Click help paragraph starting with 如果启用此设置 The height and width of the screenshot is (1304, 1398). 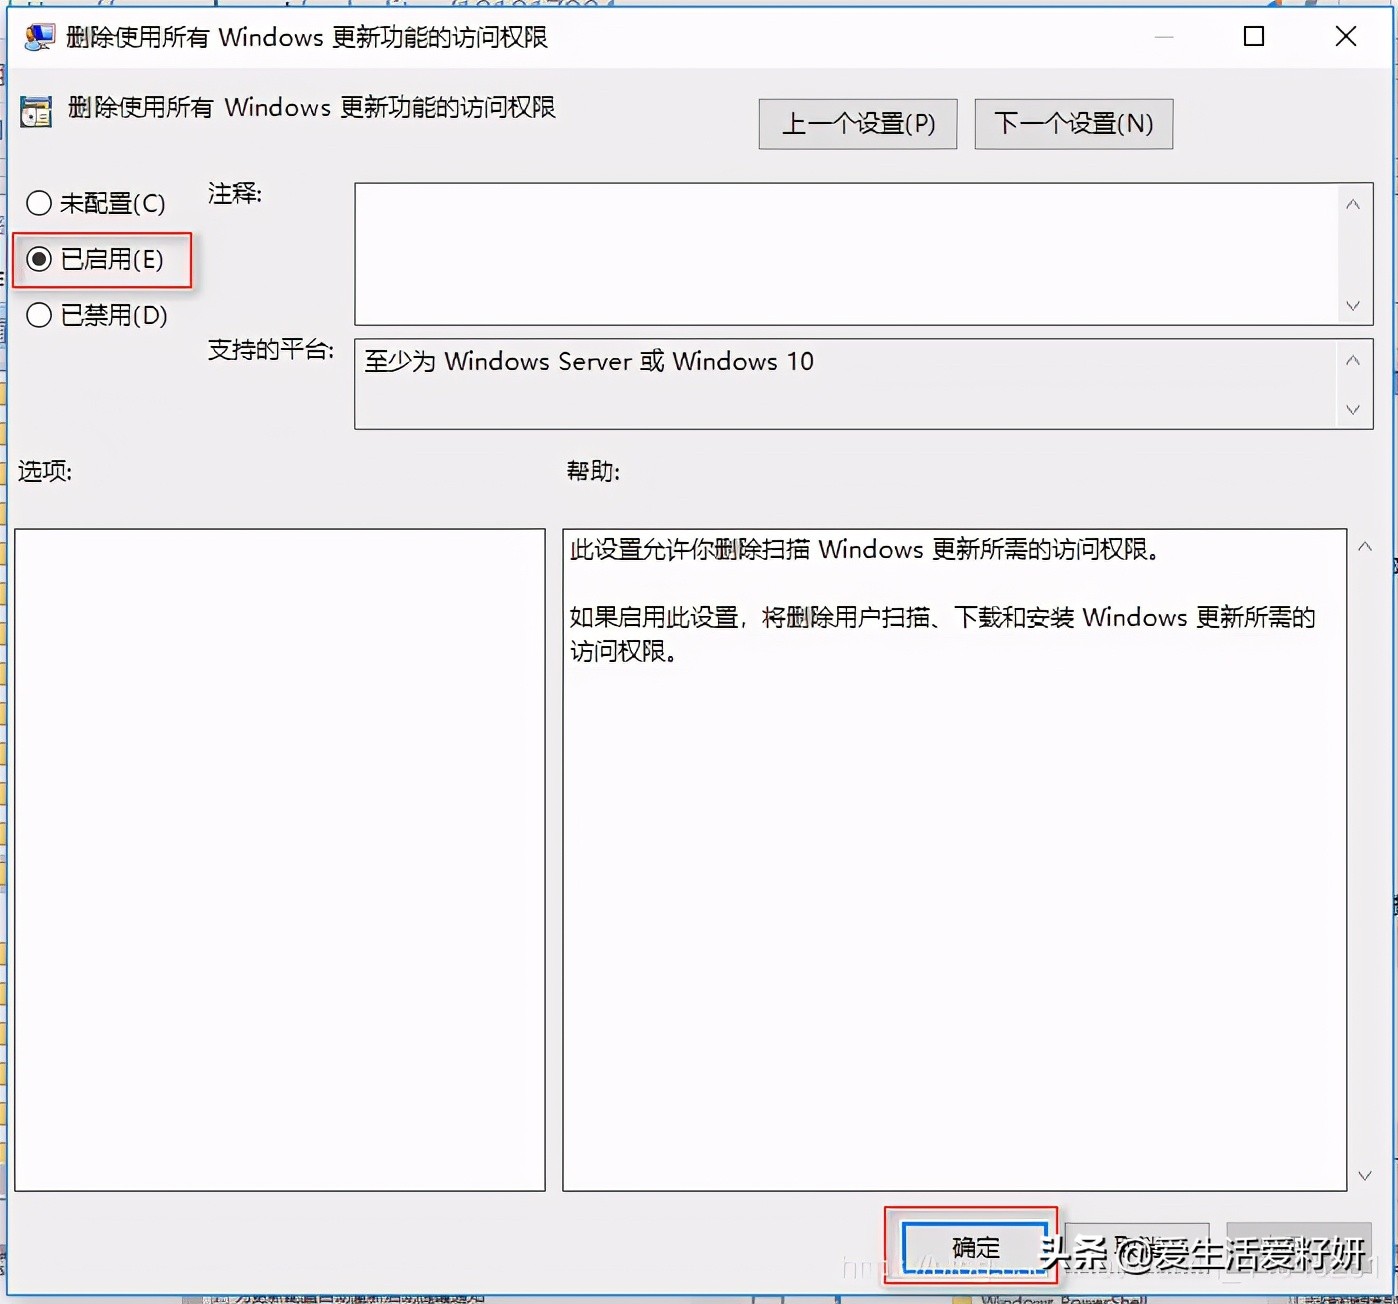(x=942, y=634)
